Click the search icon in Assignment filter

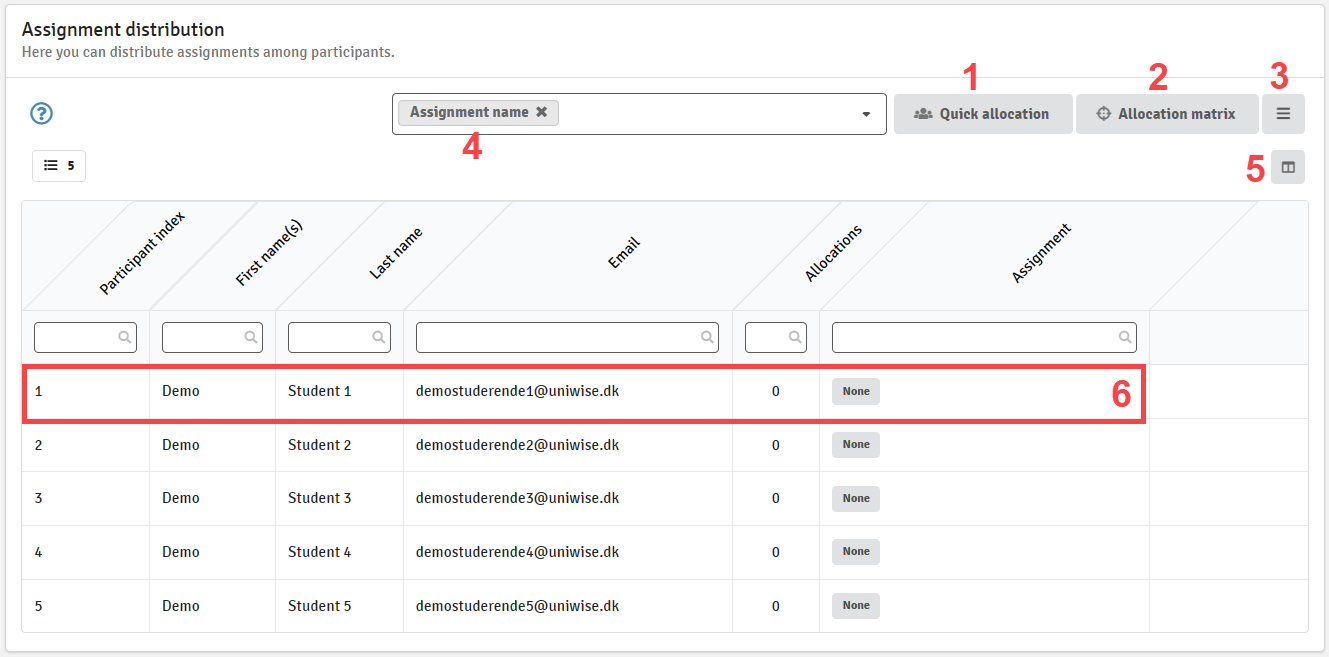(x=1125, y=338)
